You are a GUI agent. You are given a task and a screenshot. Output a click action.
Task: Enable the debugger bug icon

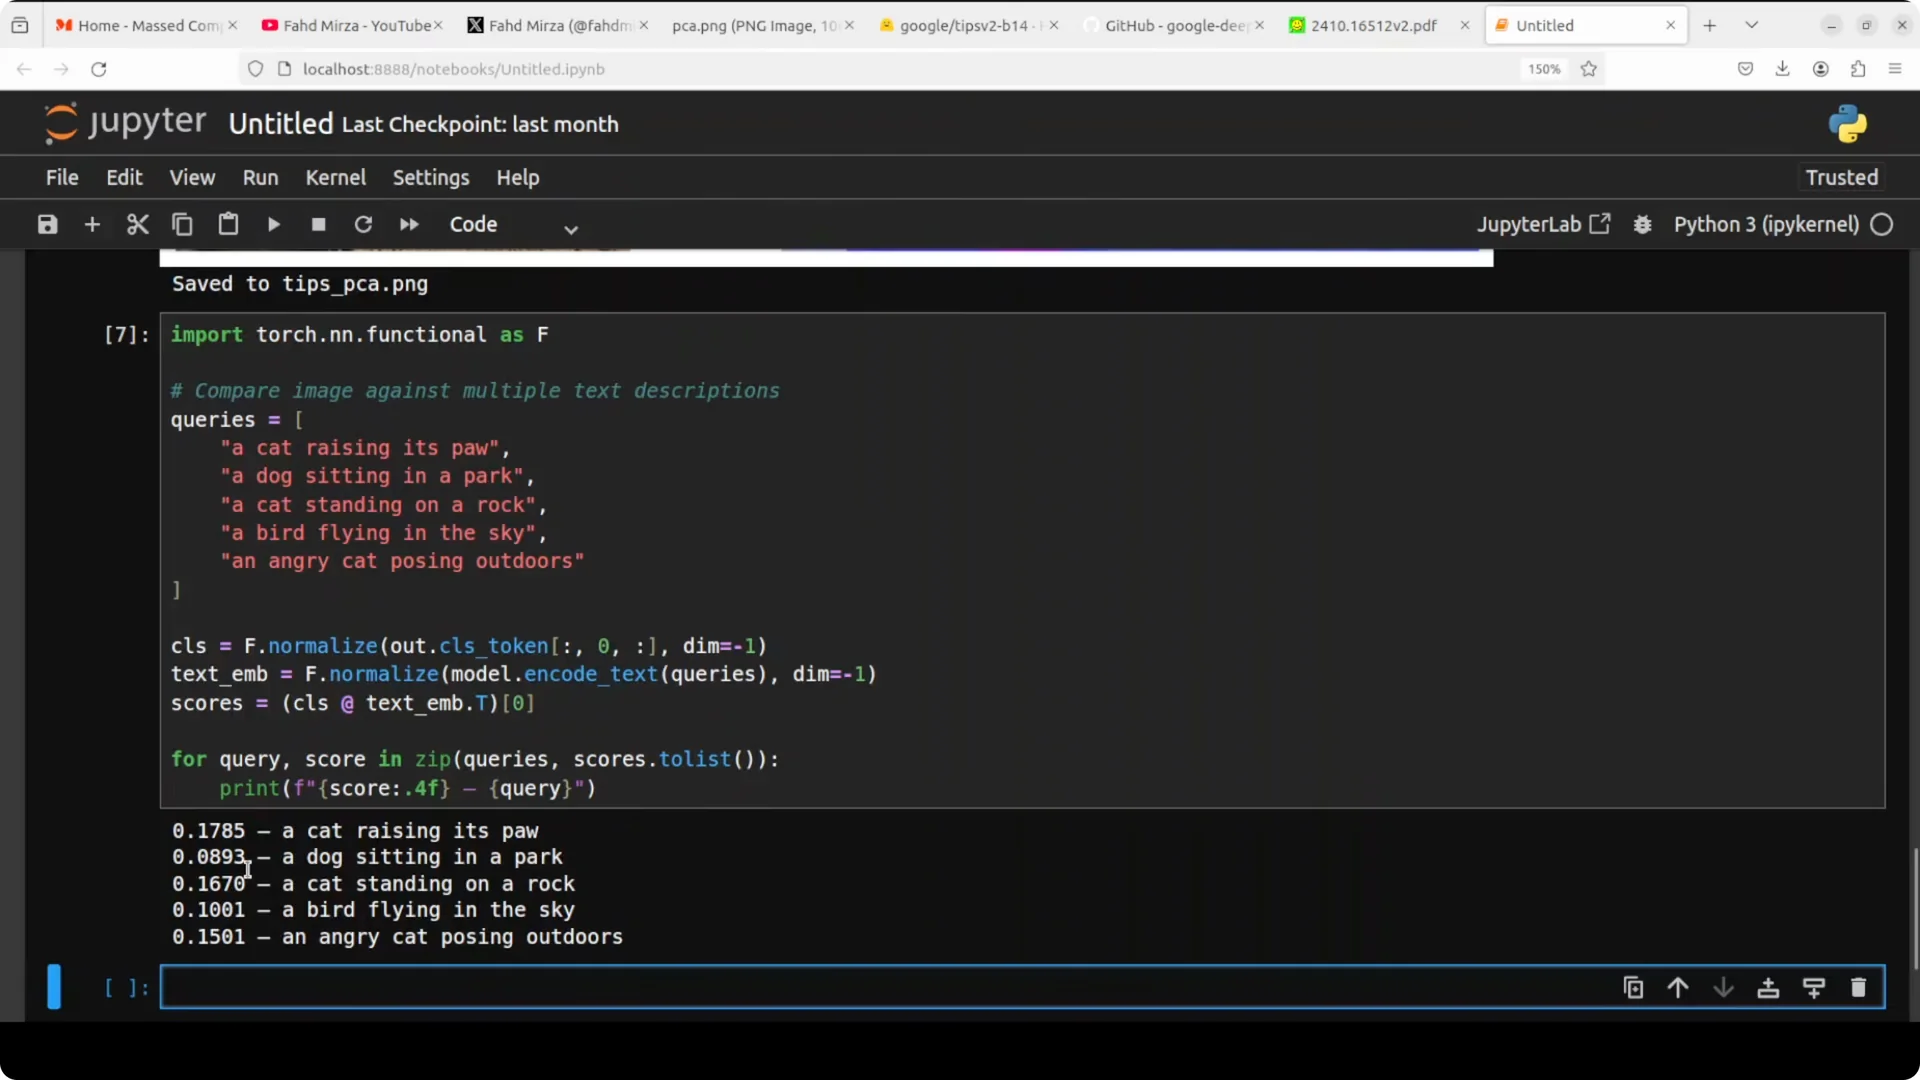(1642, 224)
